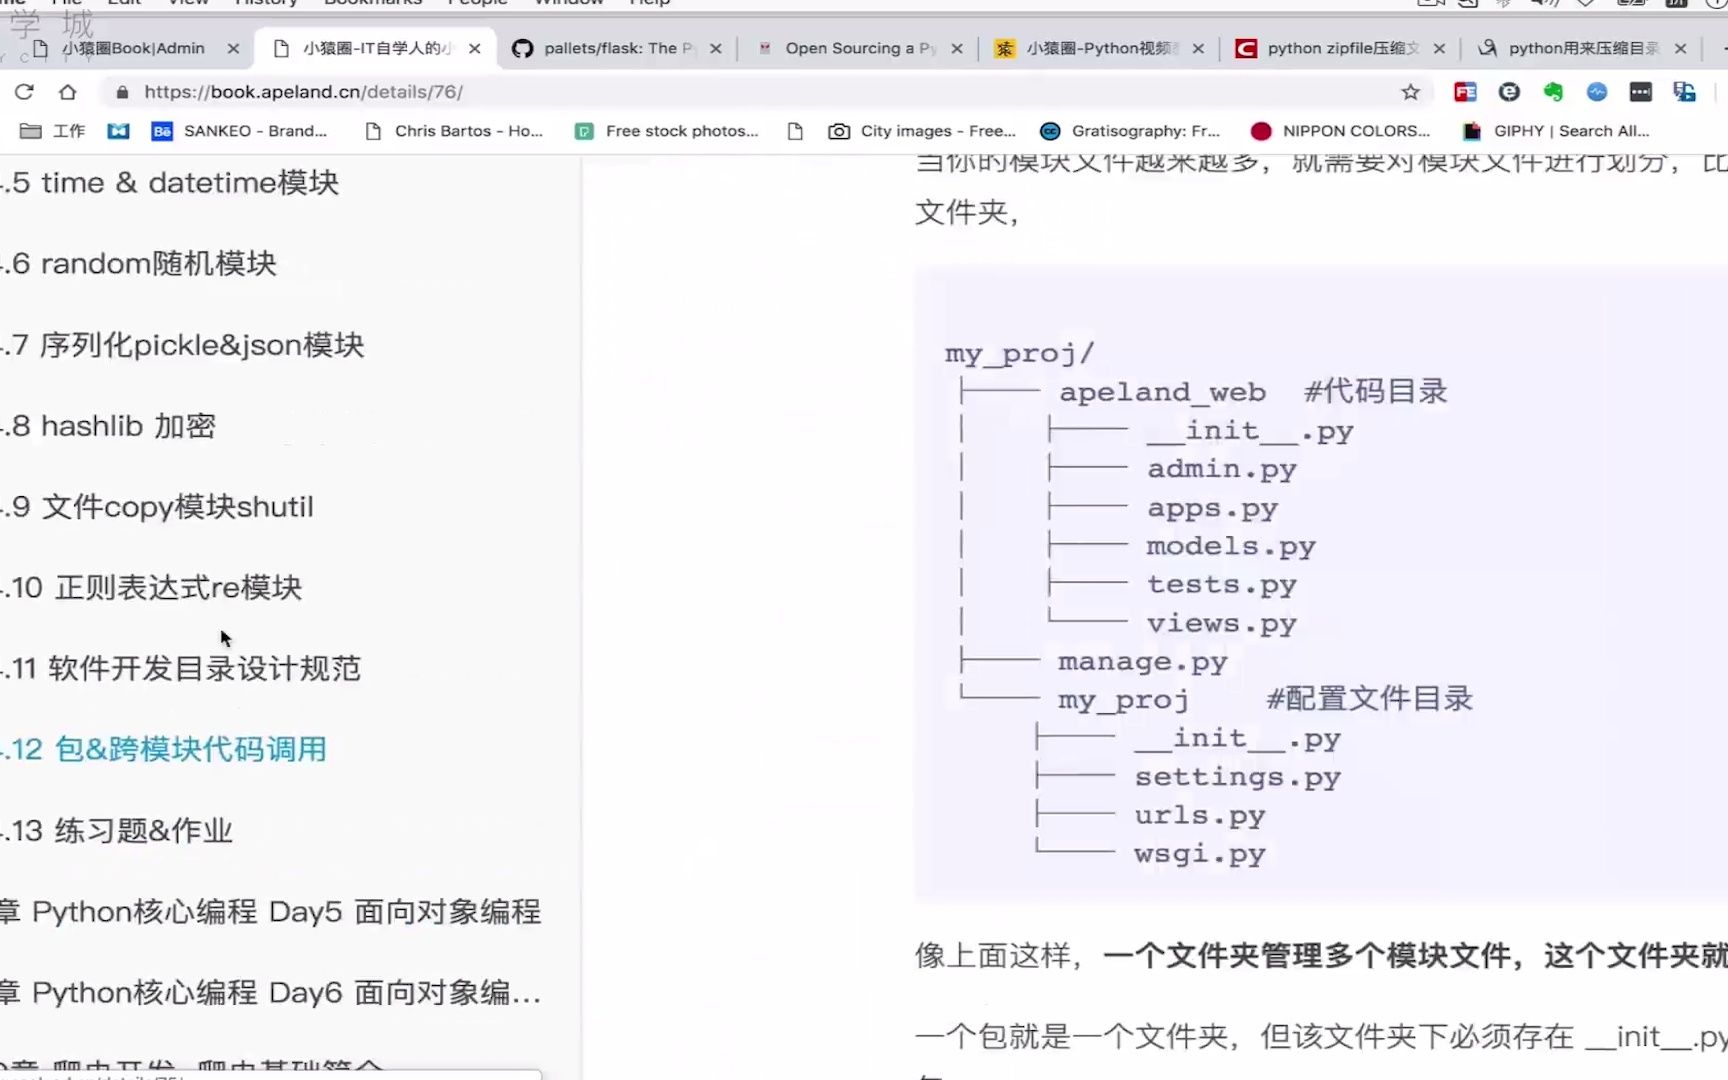Click tests.py in the code block
The height and width of the screenshot is (1080, 1728).
coord(1221,585)
